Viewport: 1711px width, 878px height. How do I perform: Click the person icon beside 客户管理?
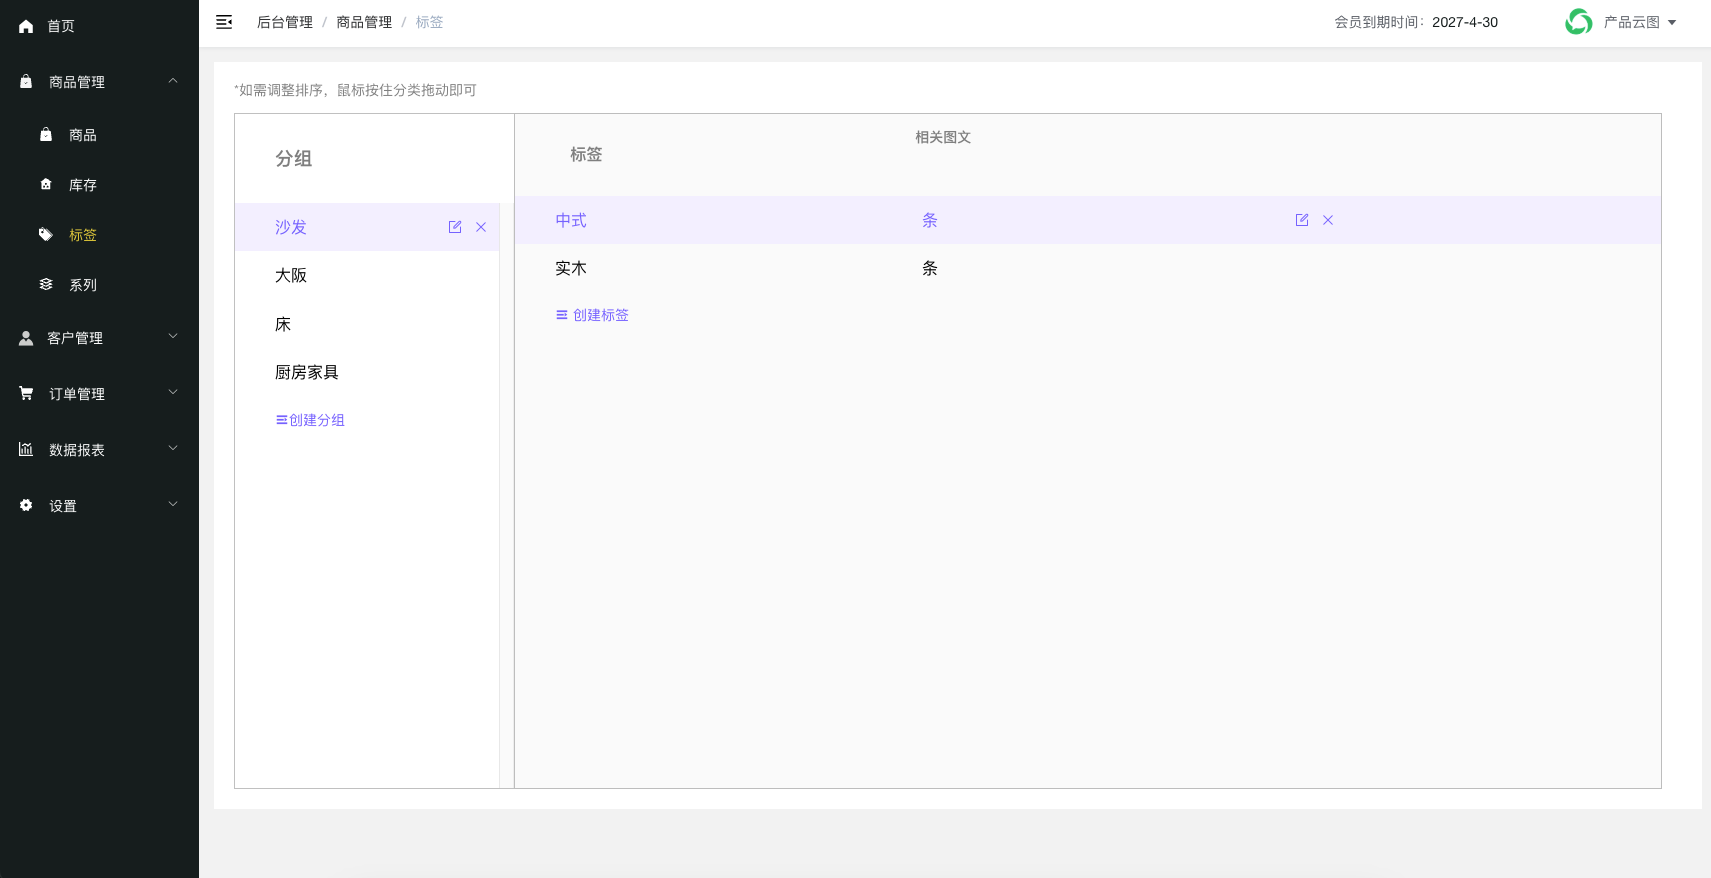[26, 338]
